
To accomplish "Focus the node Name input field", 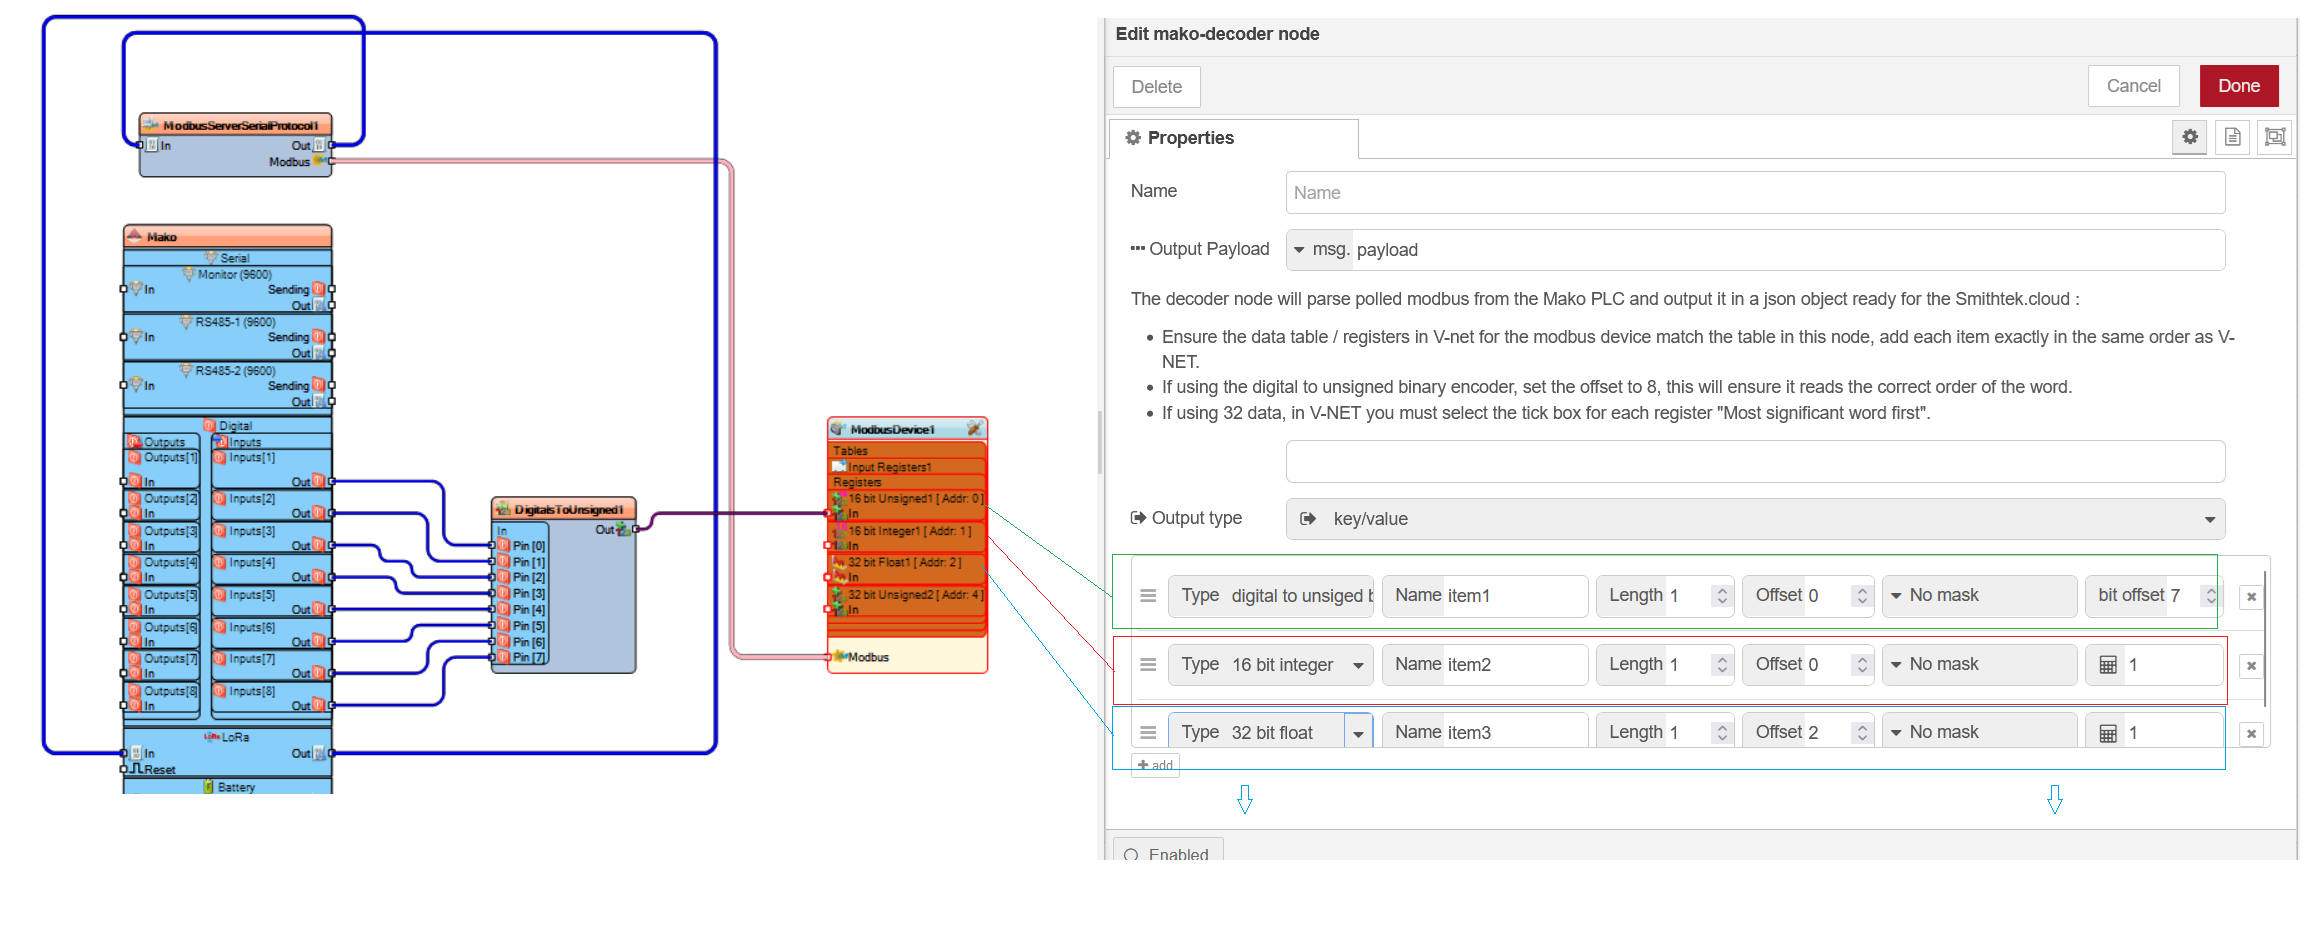I will (1755, 193).
